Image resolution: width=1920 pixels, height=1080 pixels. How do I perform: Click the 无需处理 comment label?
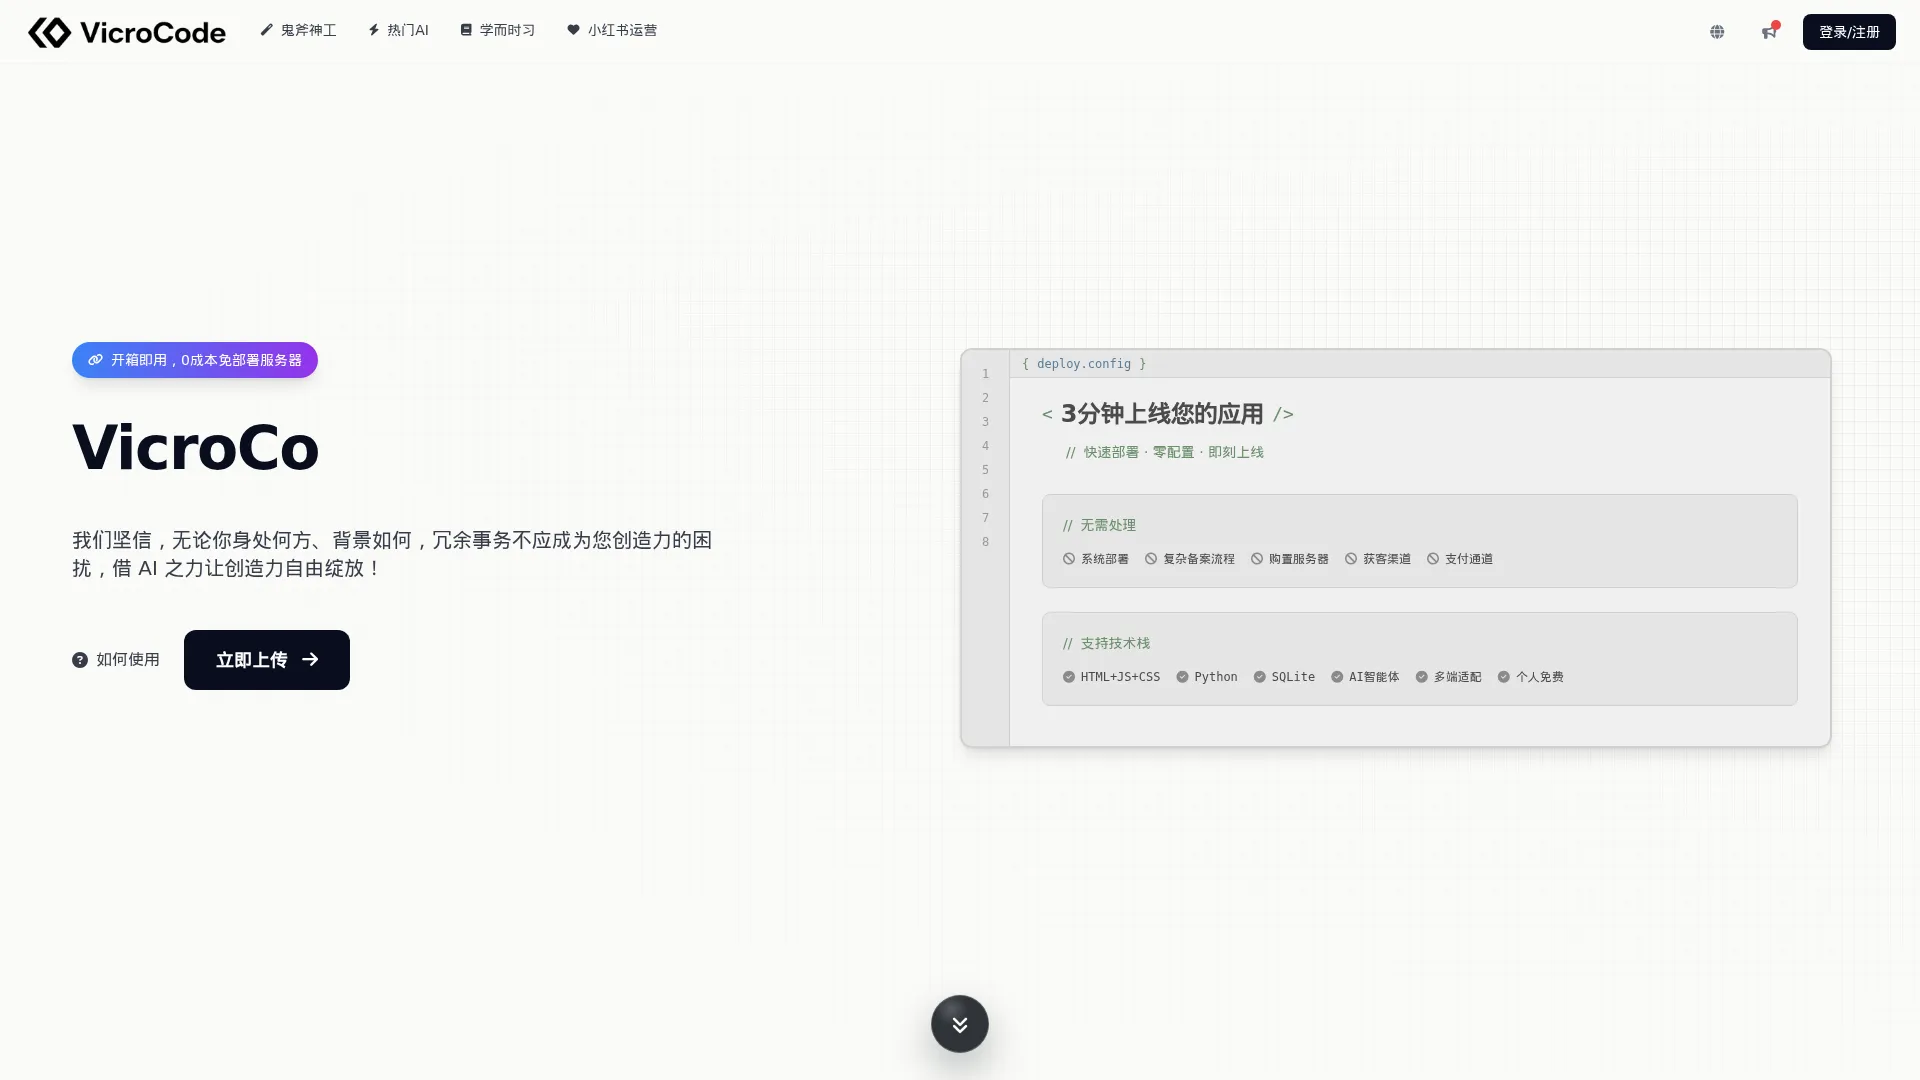1099,525
